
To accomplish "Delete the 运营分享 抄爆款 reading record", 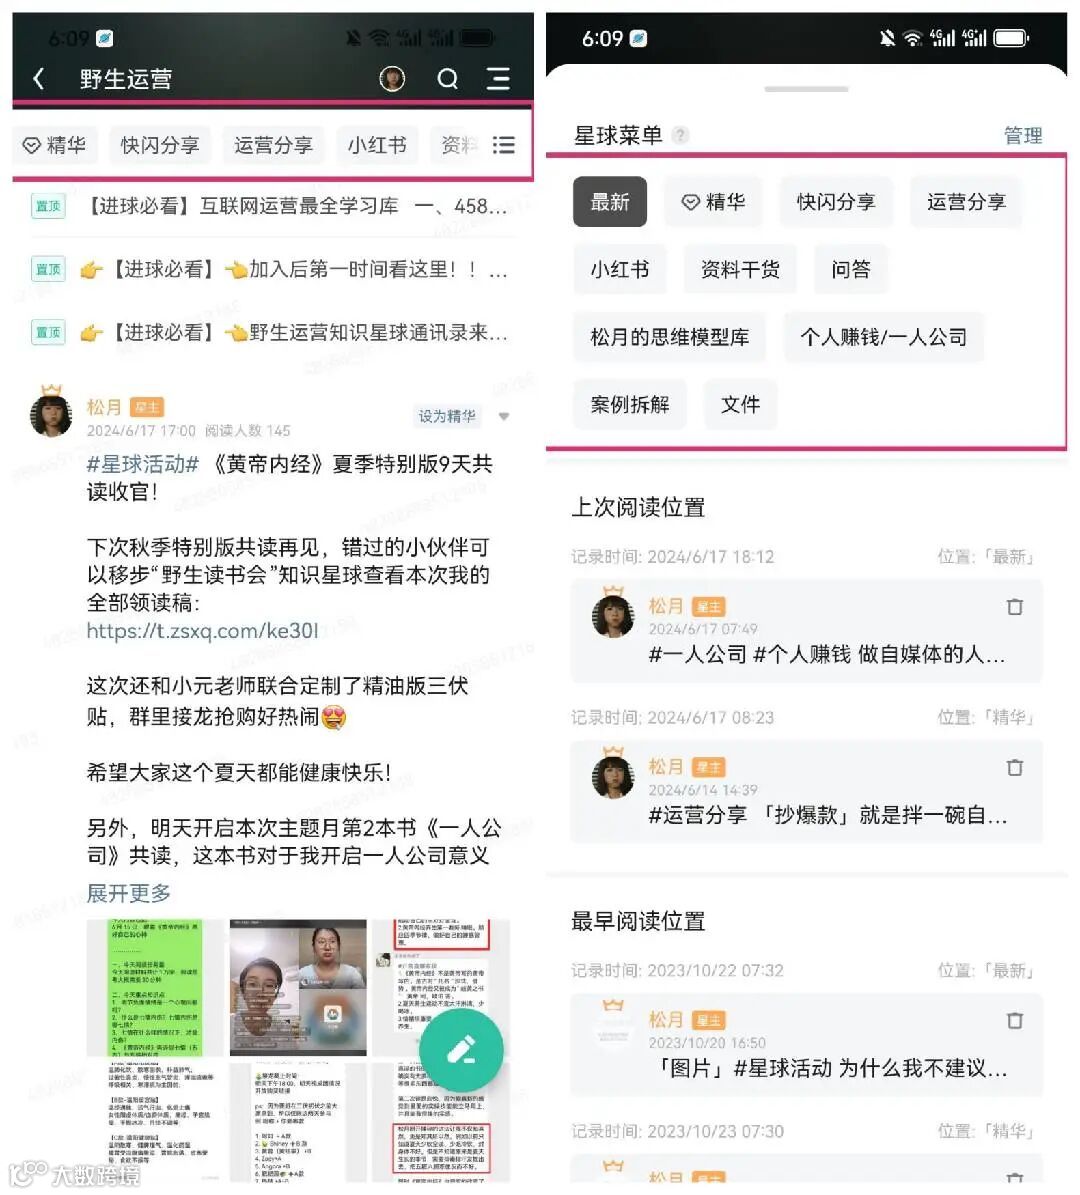I will point(1014,767).
